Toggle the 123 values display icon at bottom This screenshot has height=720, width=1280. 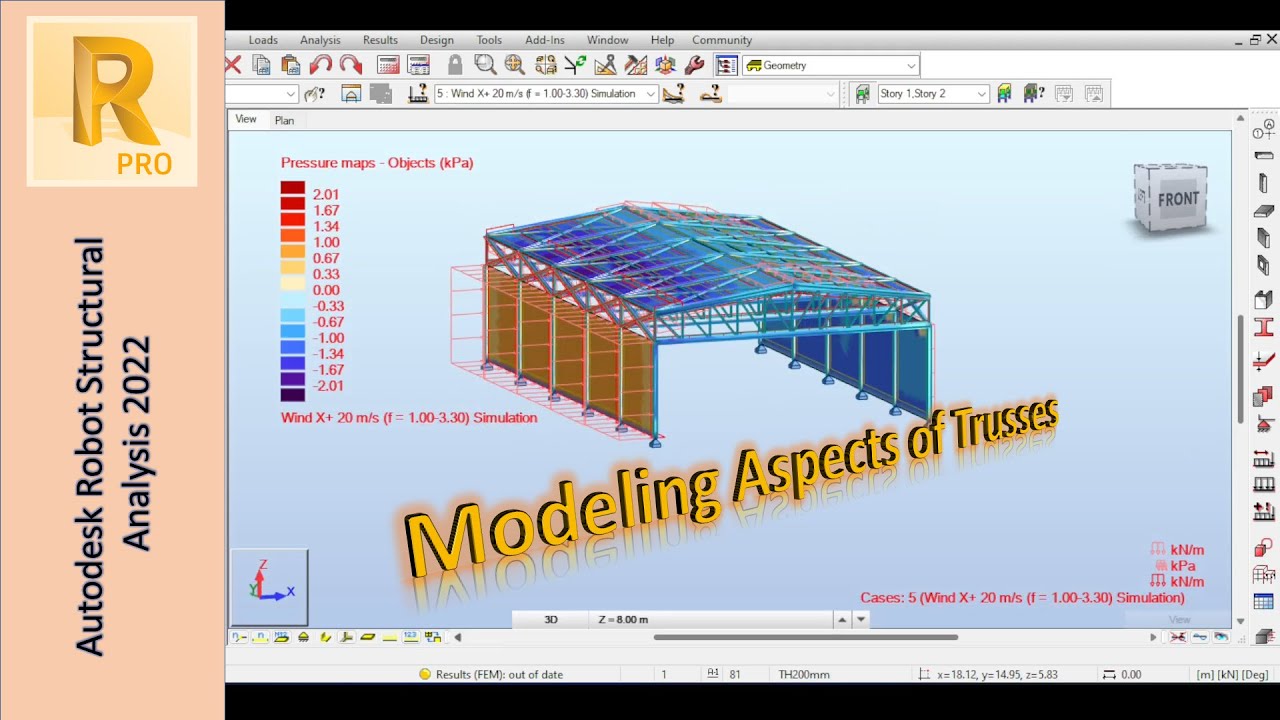410,637
